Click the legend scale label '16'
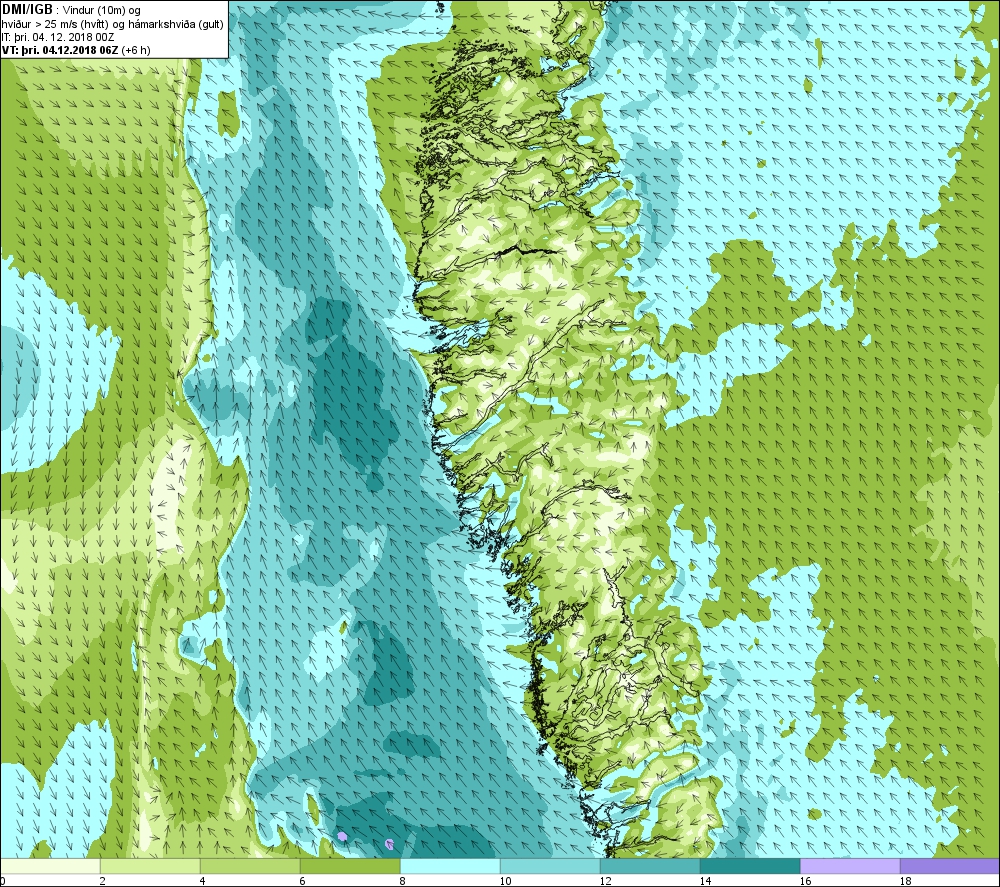The image size is (1000, 887). click(x=805, y=881)
